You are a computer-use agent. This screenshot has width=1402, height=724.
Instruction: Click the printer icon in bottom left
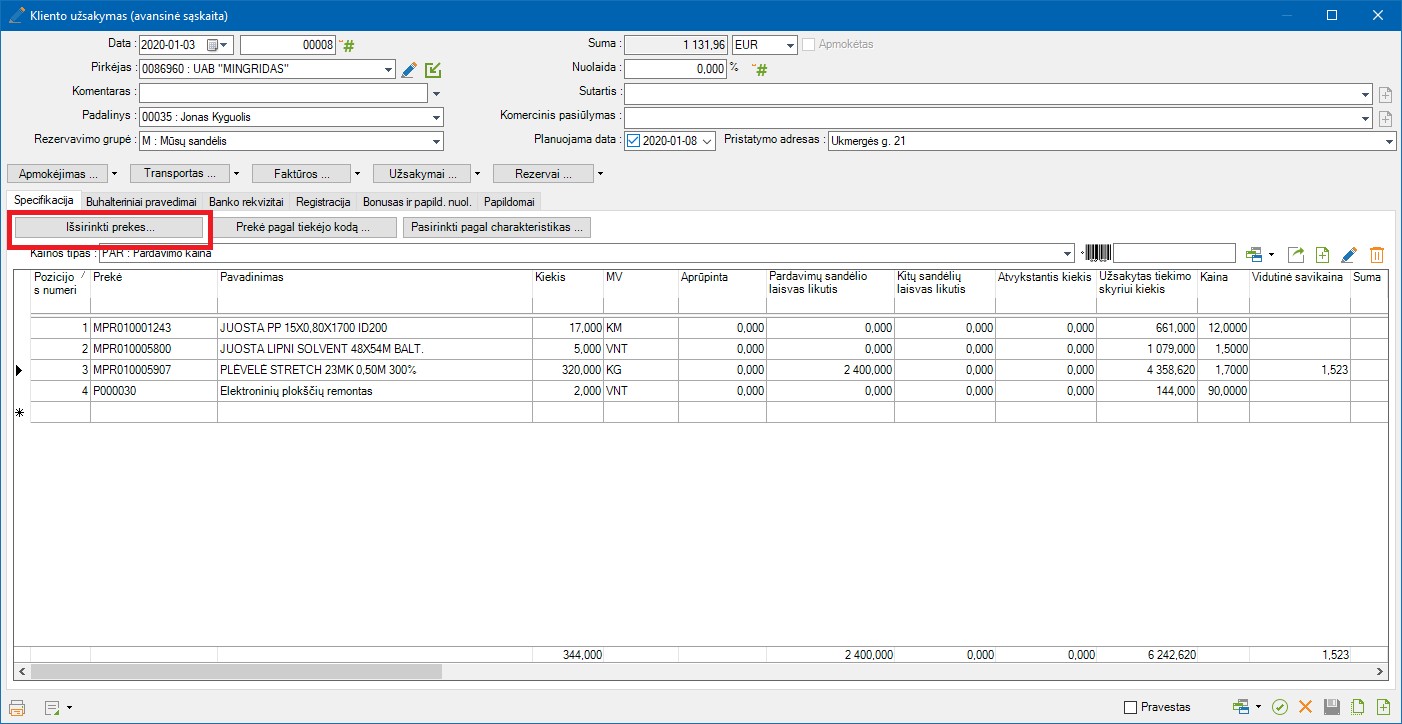(x=17, y=707)
